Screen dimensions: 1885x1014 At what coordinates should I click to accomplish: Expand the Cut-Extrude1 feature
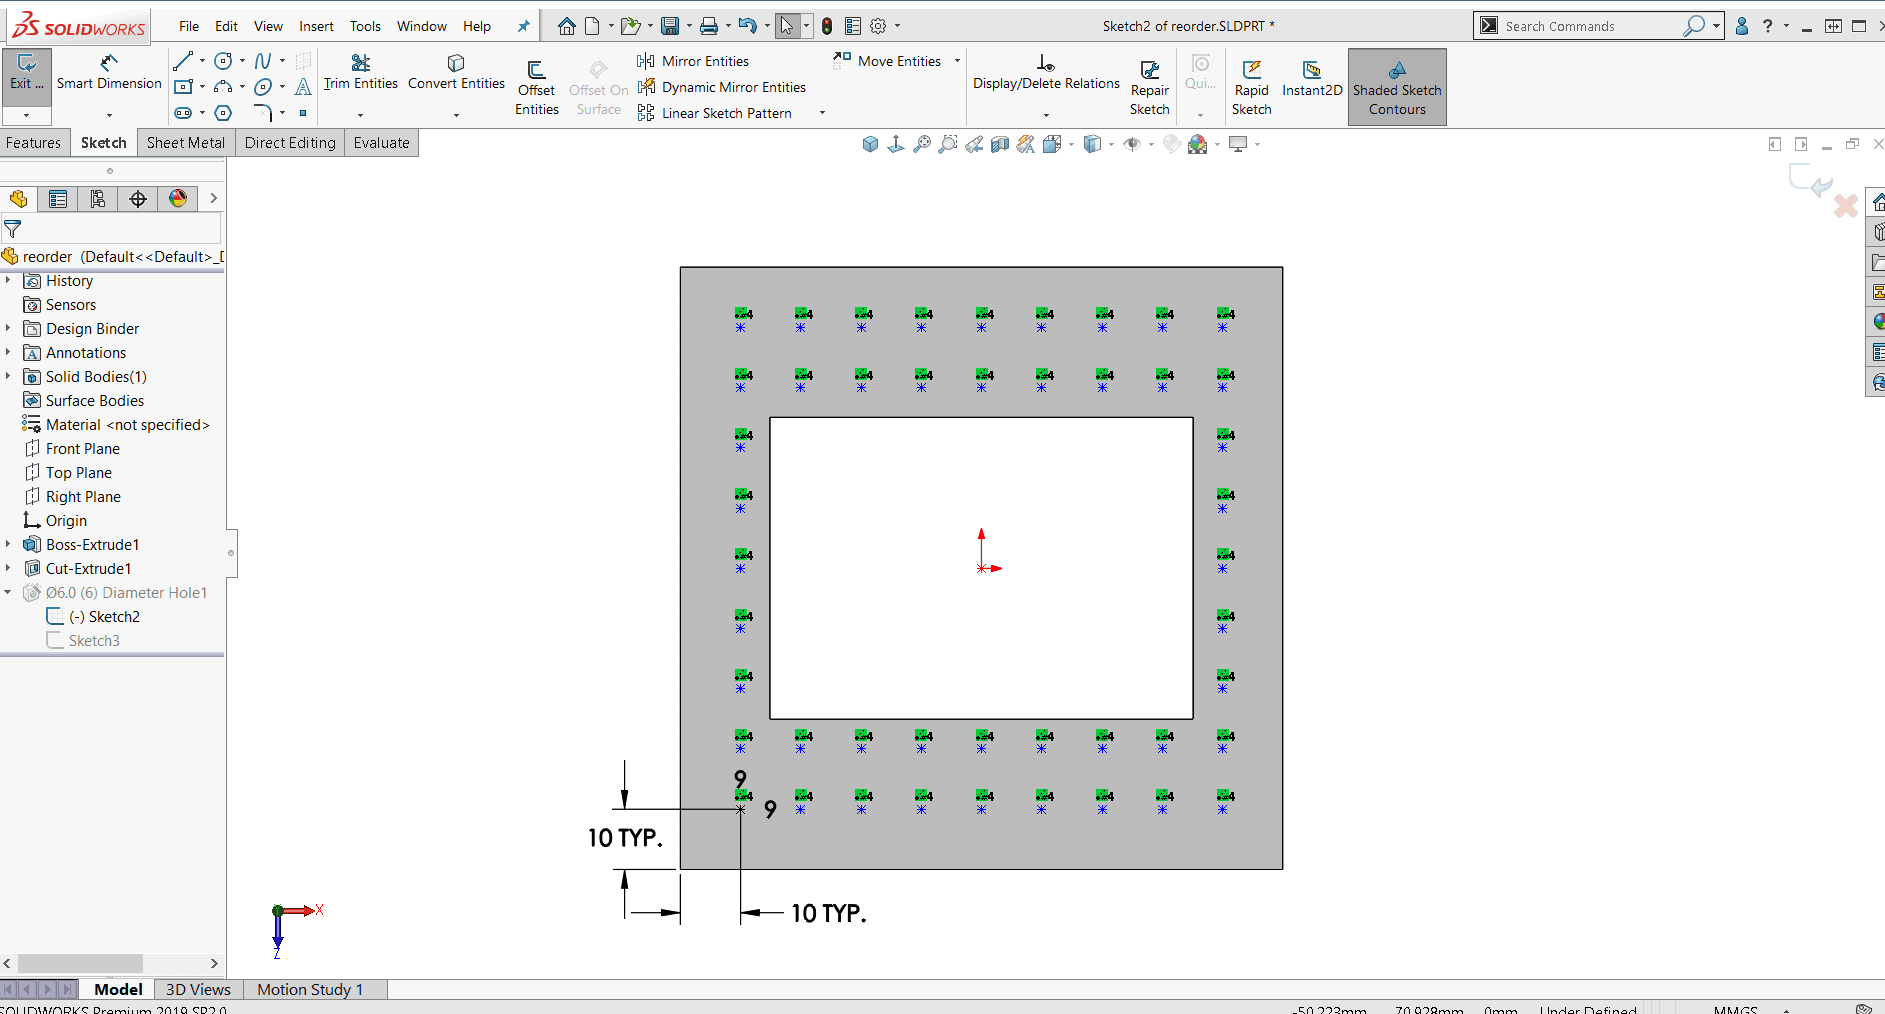tap(8, 569)
